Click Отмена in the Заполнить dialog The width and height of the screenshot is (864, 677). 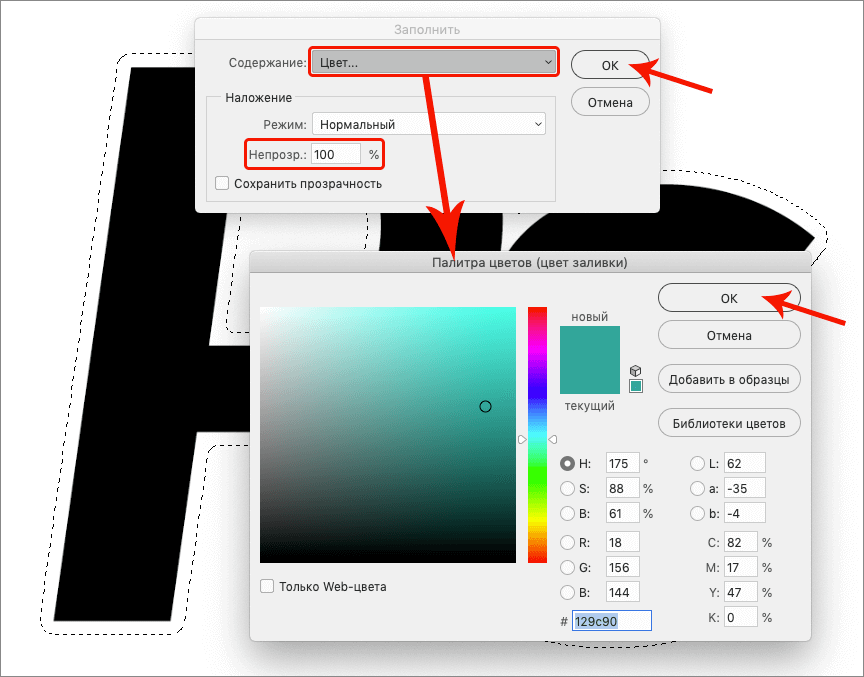(610, 102)
